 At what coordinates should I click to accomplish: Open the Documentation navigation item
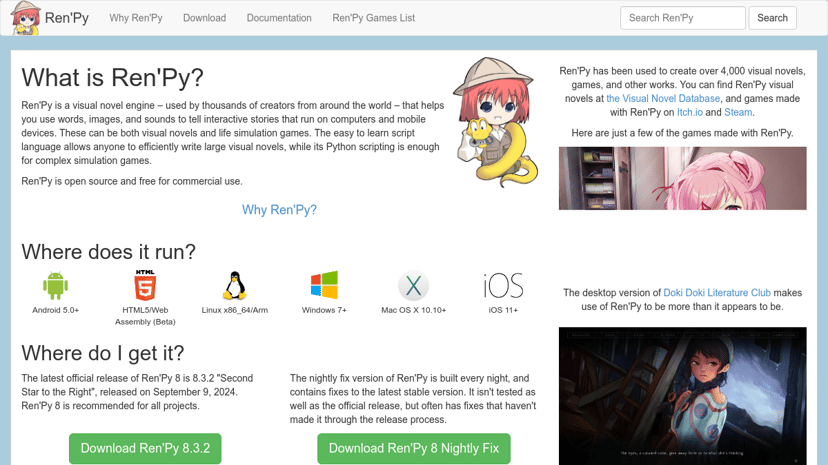click(x=279, y=18)
